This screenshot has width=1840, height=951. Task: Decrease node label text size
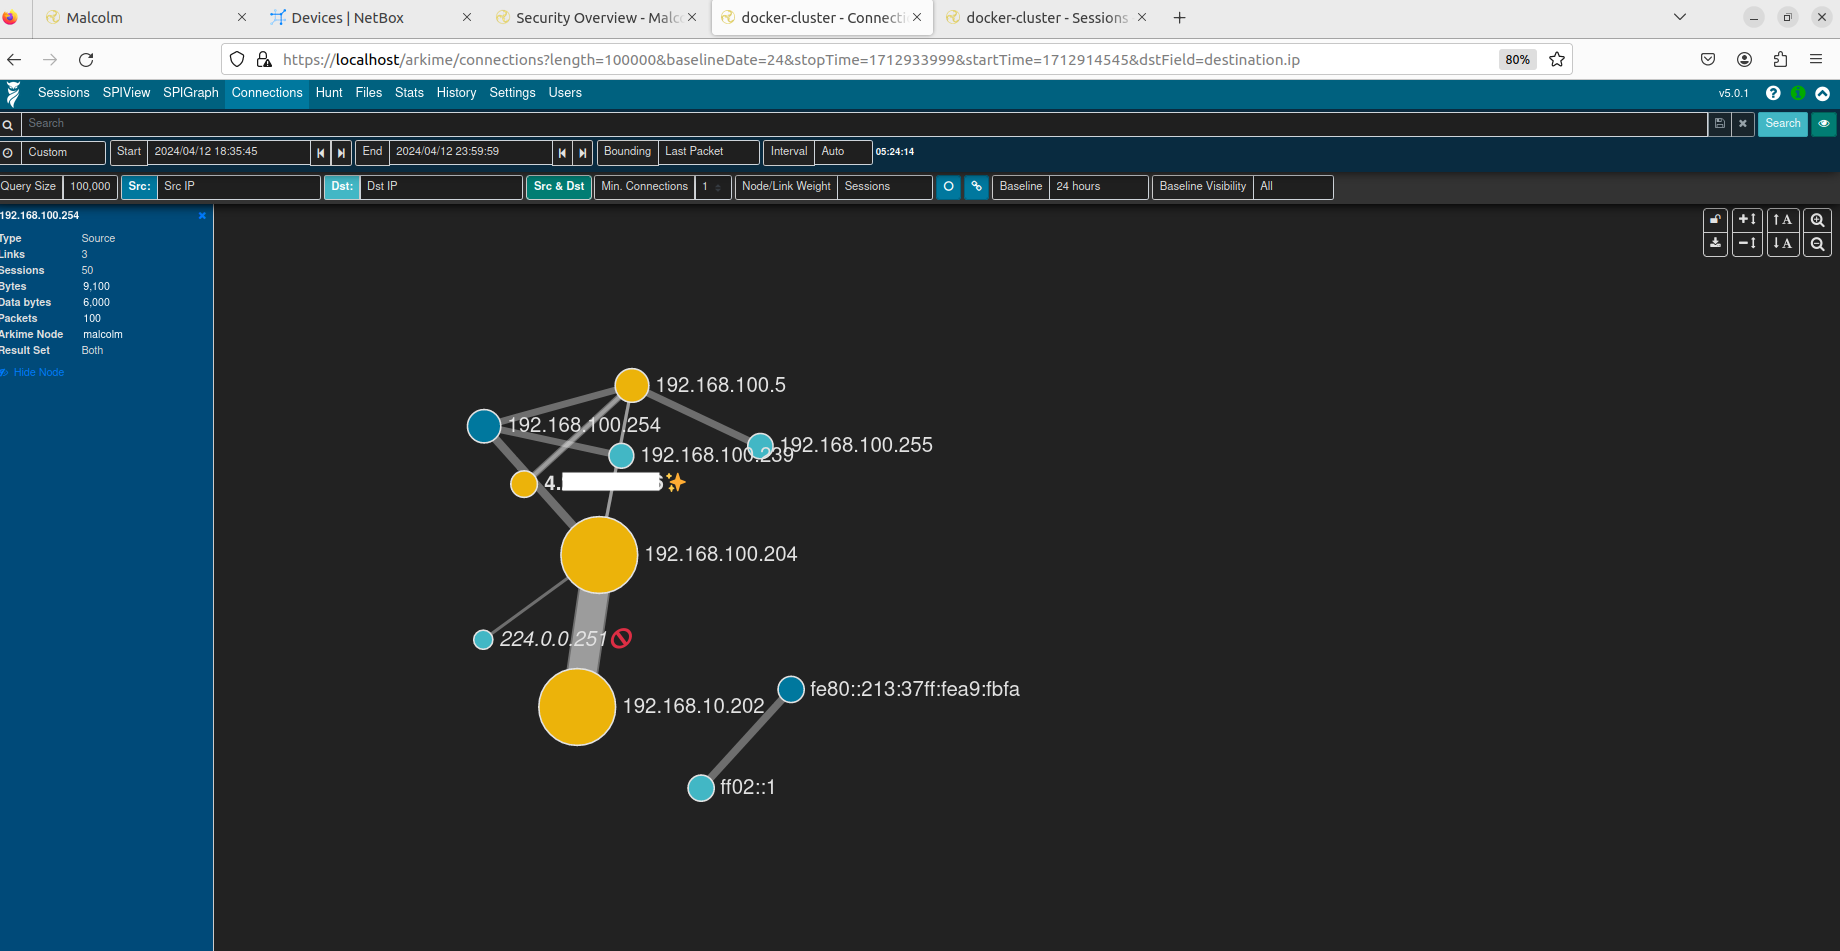(1782, 244)
